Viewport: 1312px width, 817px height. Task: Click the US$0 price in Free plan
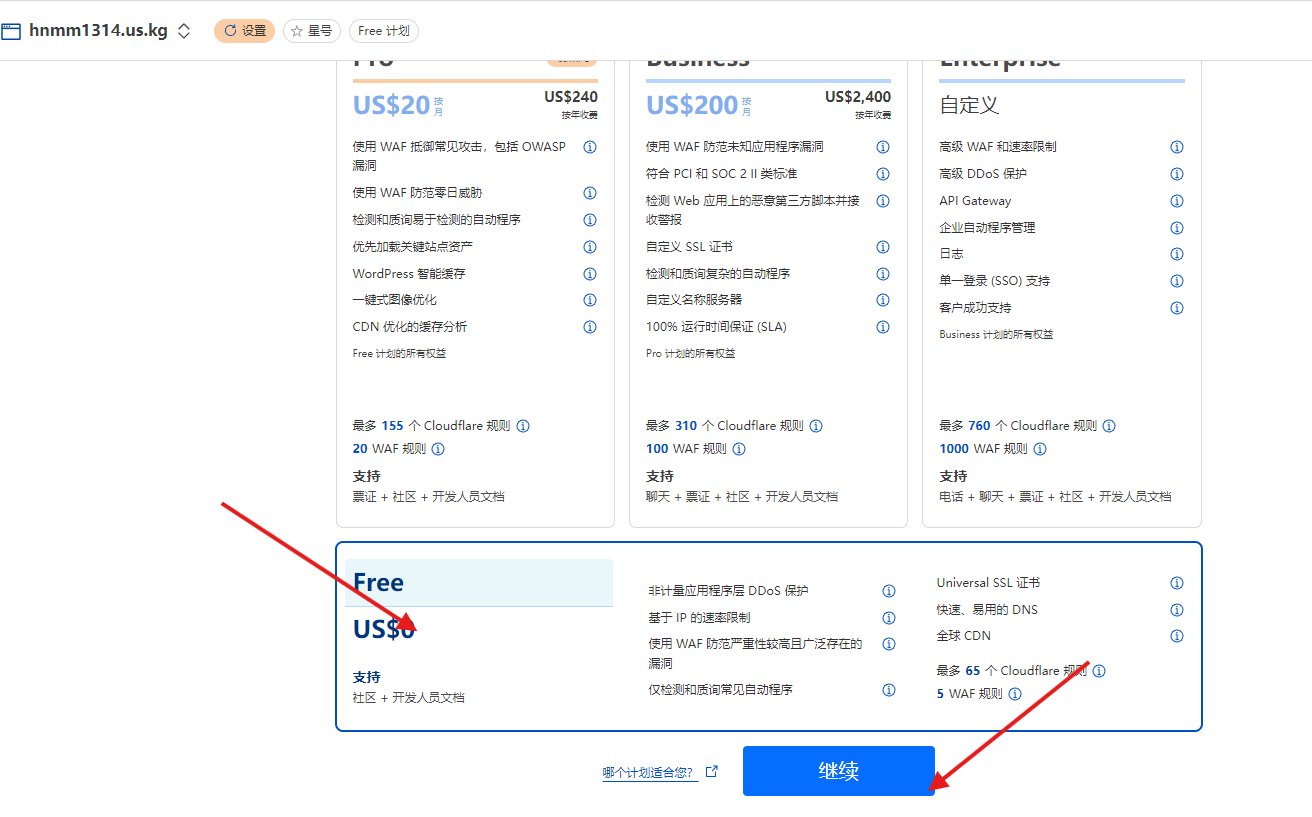(x=384, y=630)
